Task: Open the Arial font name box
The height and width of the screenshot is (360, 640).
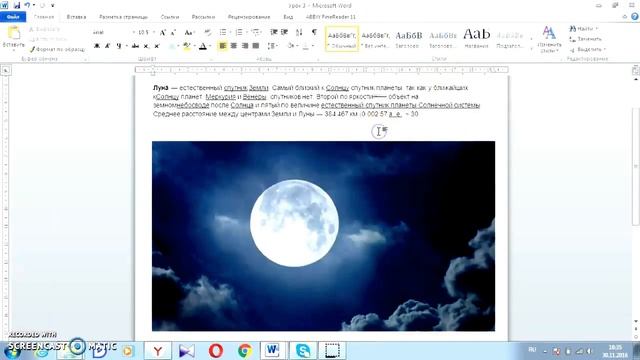Action: click(114, 32)
